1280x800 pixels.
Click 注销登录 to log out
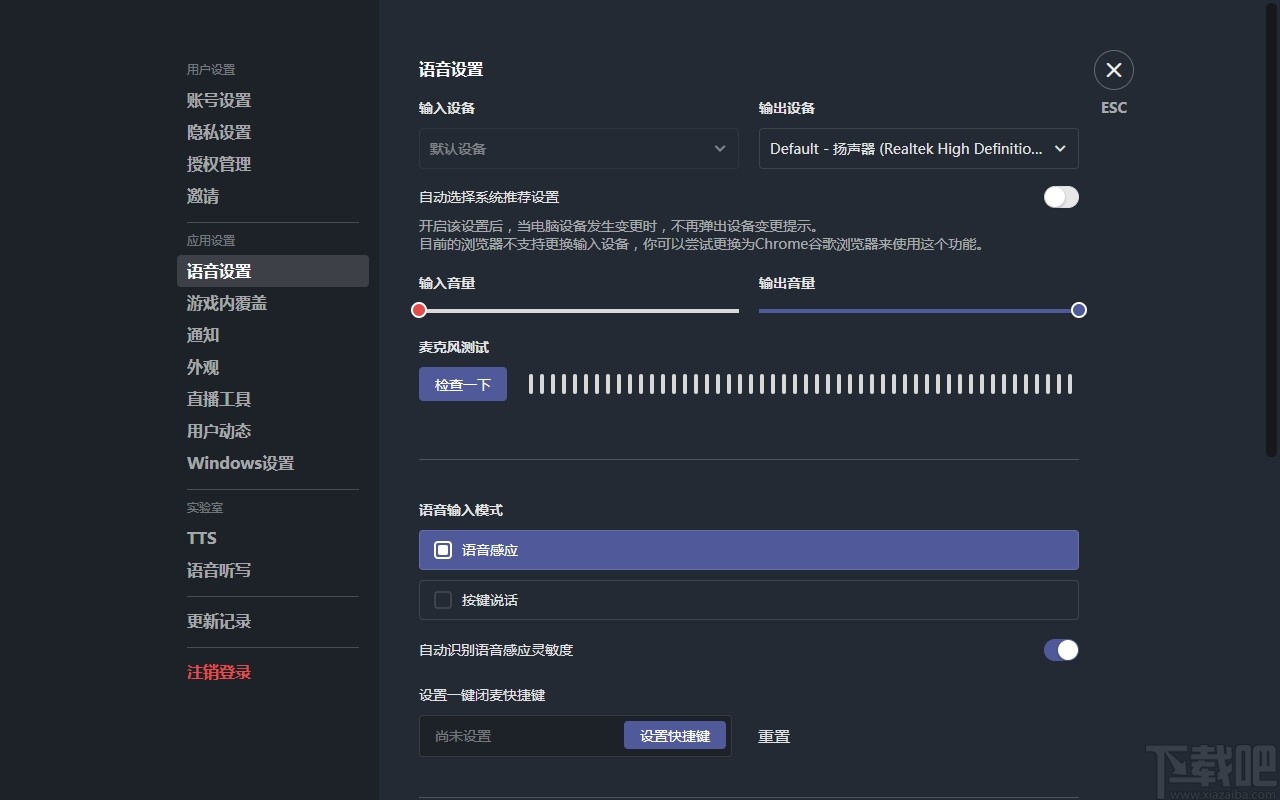[219, 672]
